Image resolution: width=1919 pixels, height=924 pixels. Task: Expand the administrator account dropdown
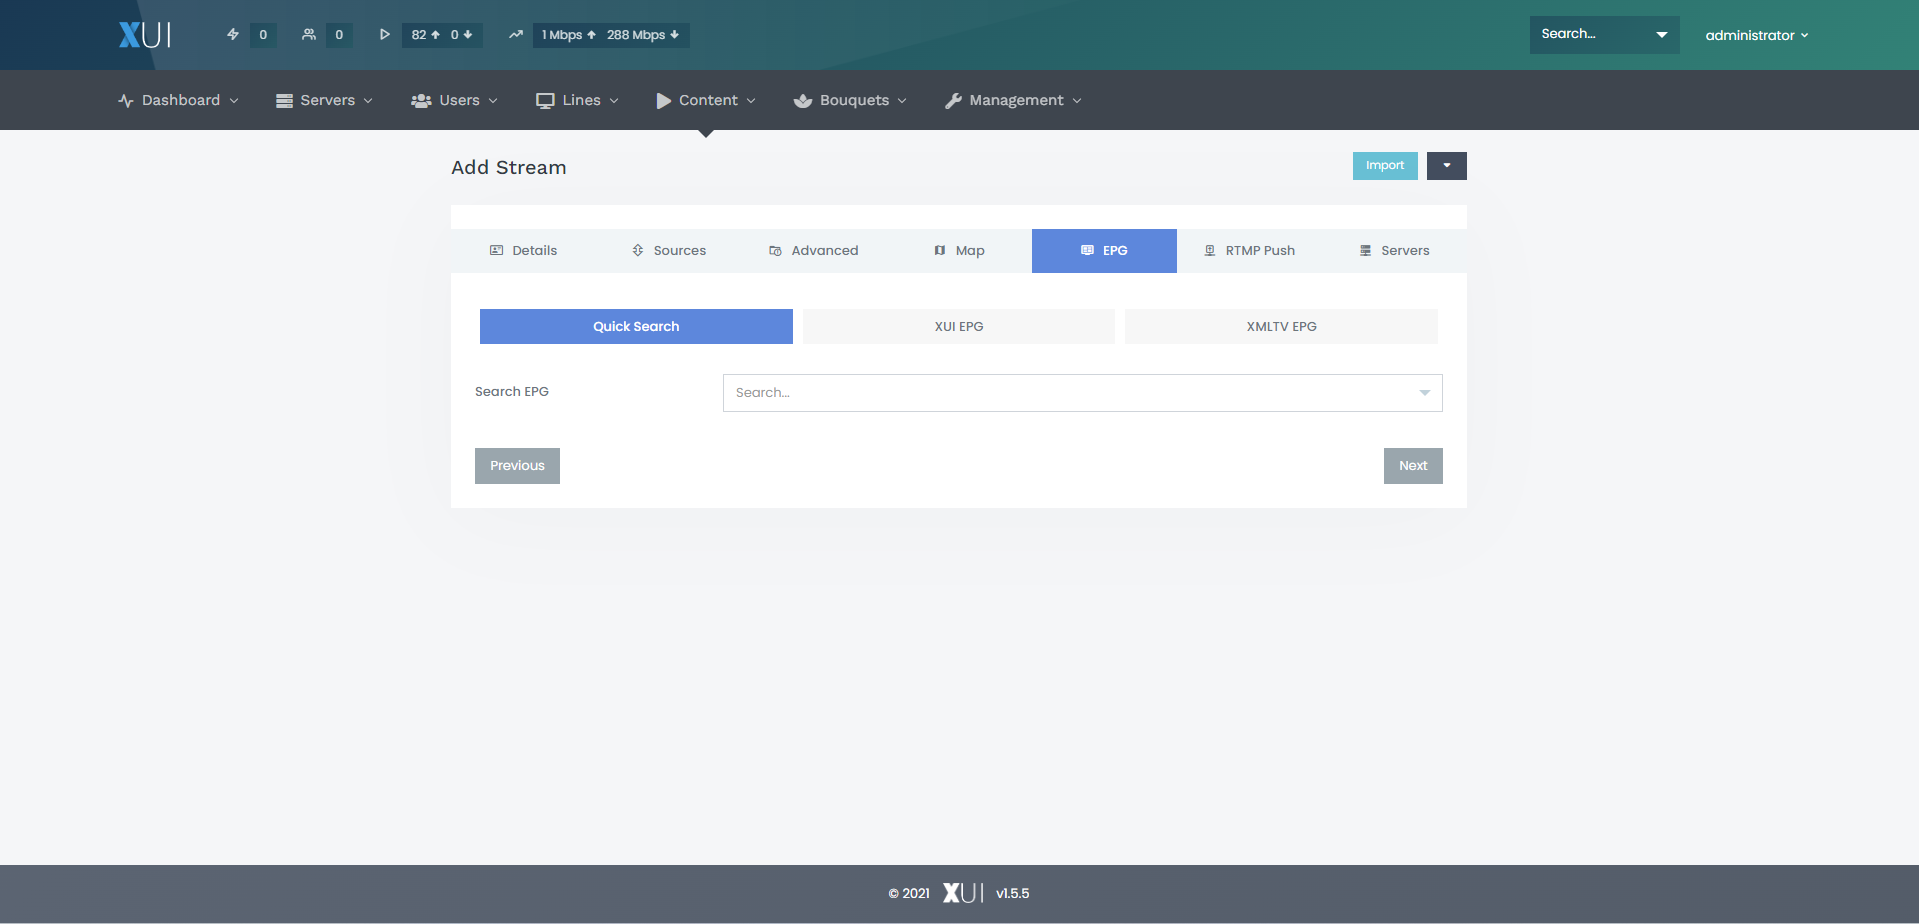1757,35
